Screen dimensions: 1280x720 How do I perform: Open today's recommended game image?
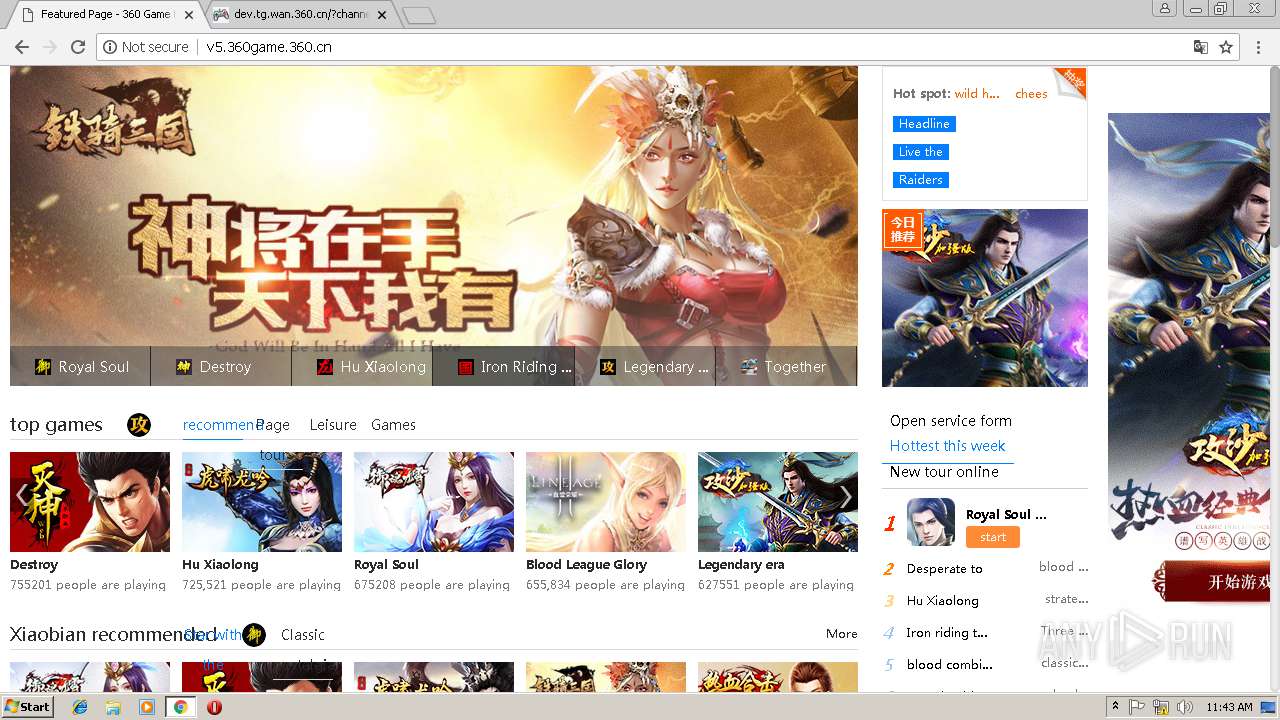pyautogui.click(x=985, y=298)
